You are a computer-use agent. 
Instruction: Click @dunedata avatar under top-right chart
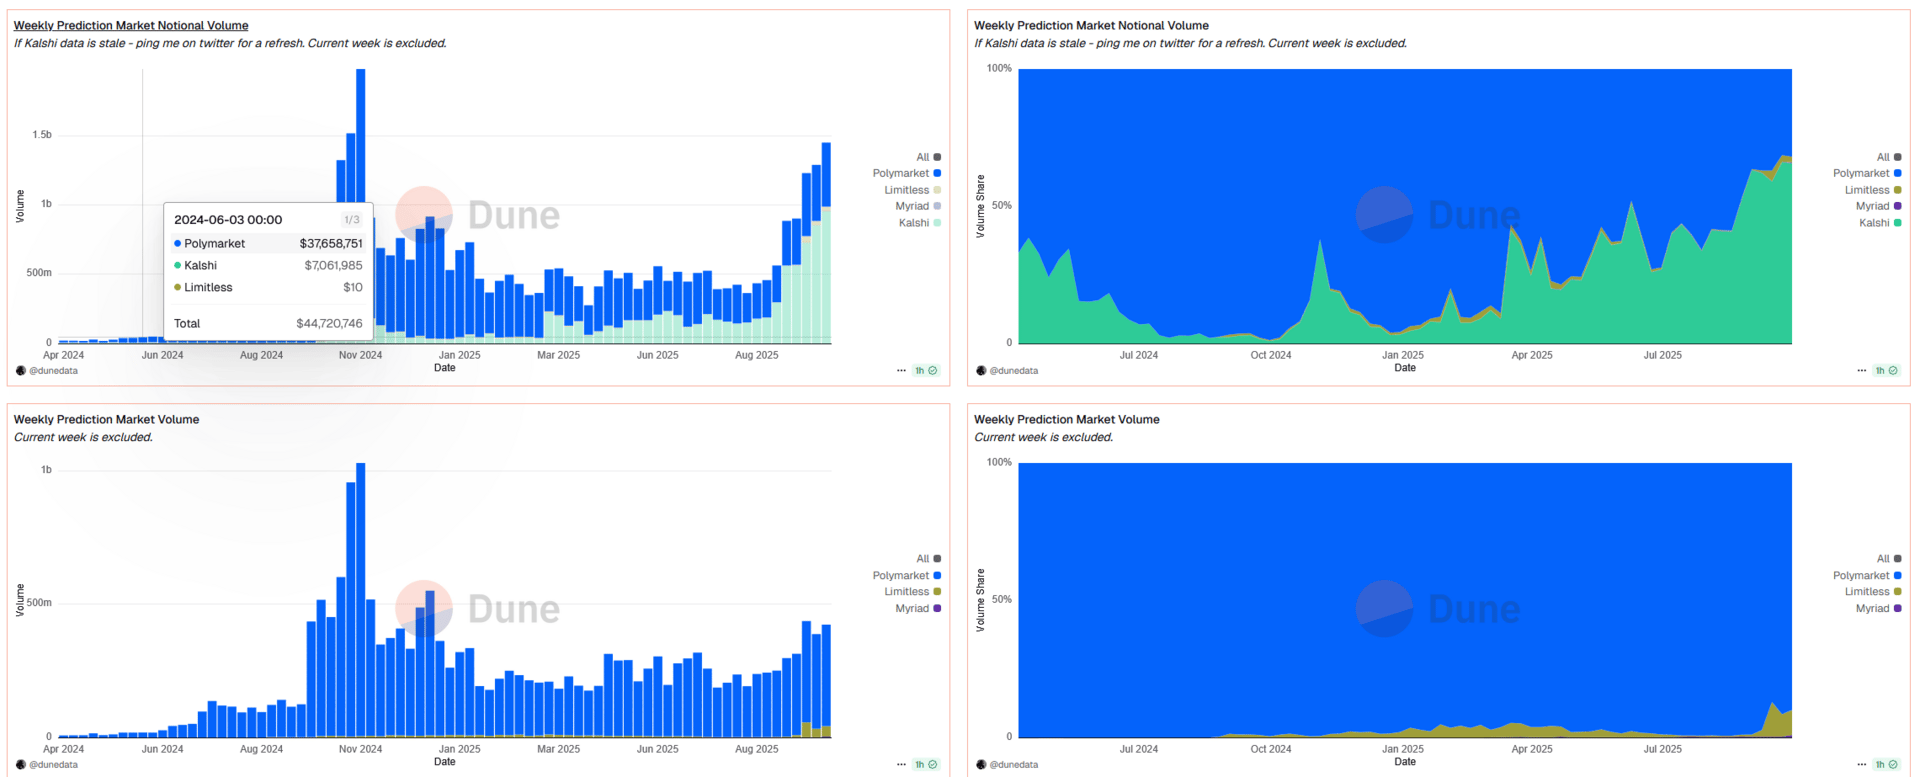[x=981, y=371]
